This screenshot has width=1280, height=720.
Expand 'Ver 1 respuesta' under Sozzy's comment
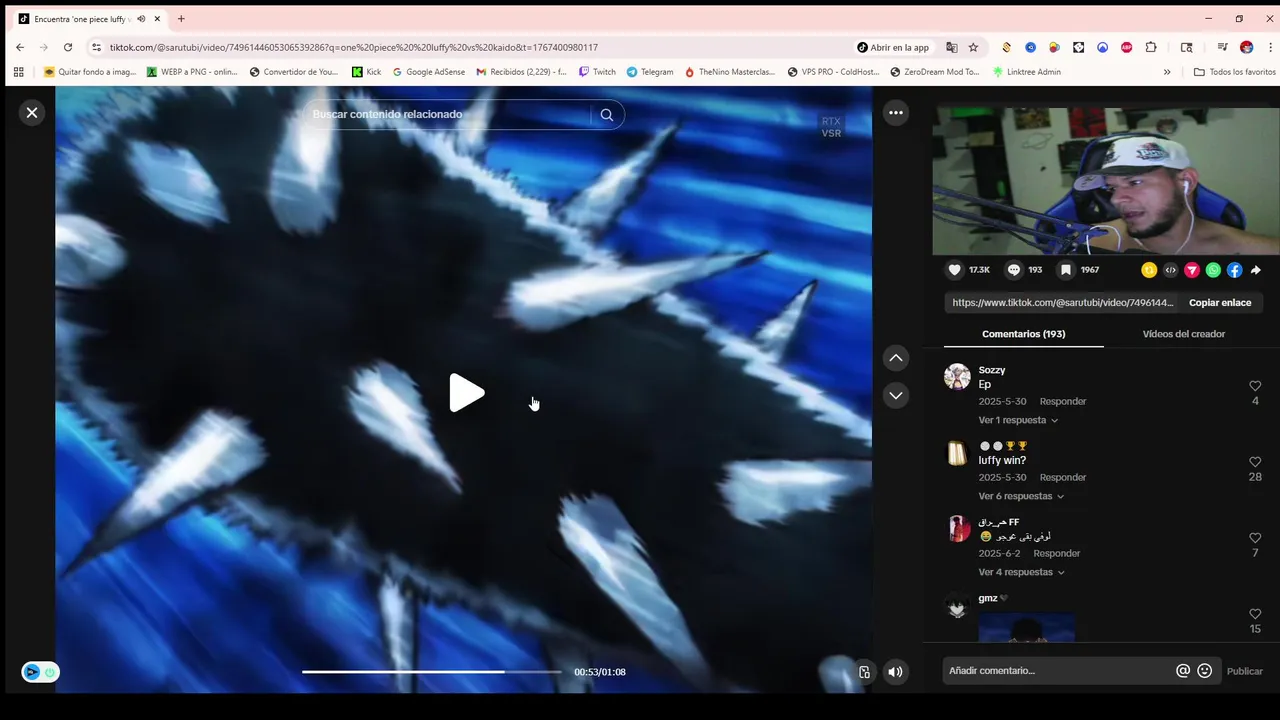(x=1017, y=421)
